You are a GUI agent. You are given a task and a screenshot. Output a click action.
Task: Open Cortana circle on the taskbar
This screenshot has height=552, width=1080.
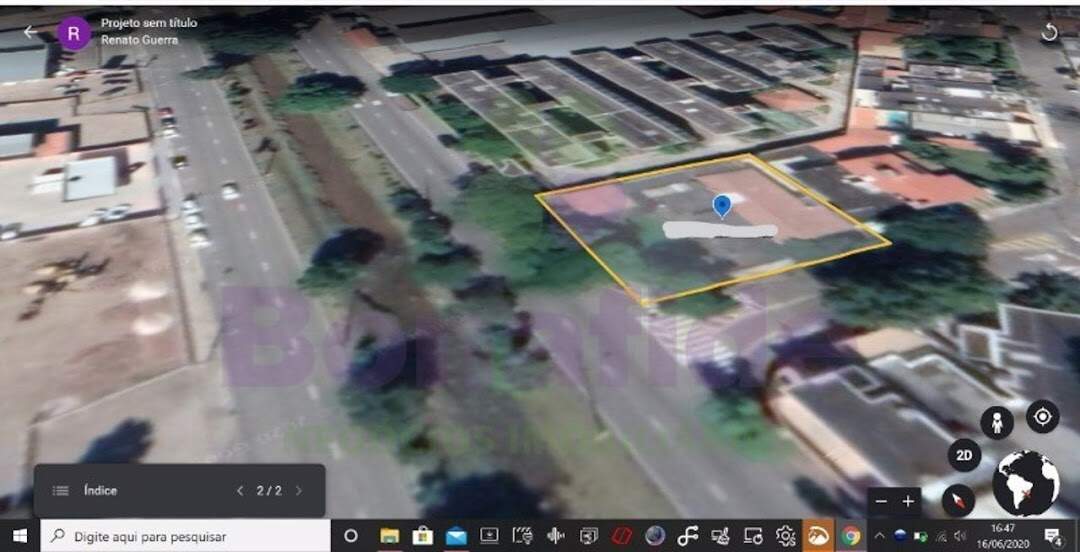351,536
